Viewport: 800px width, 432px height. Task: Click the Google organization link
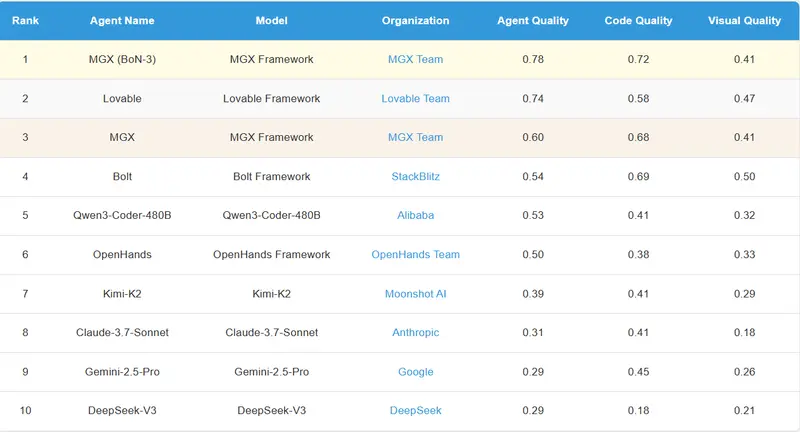pos(415,372)
